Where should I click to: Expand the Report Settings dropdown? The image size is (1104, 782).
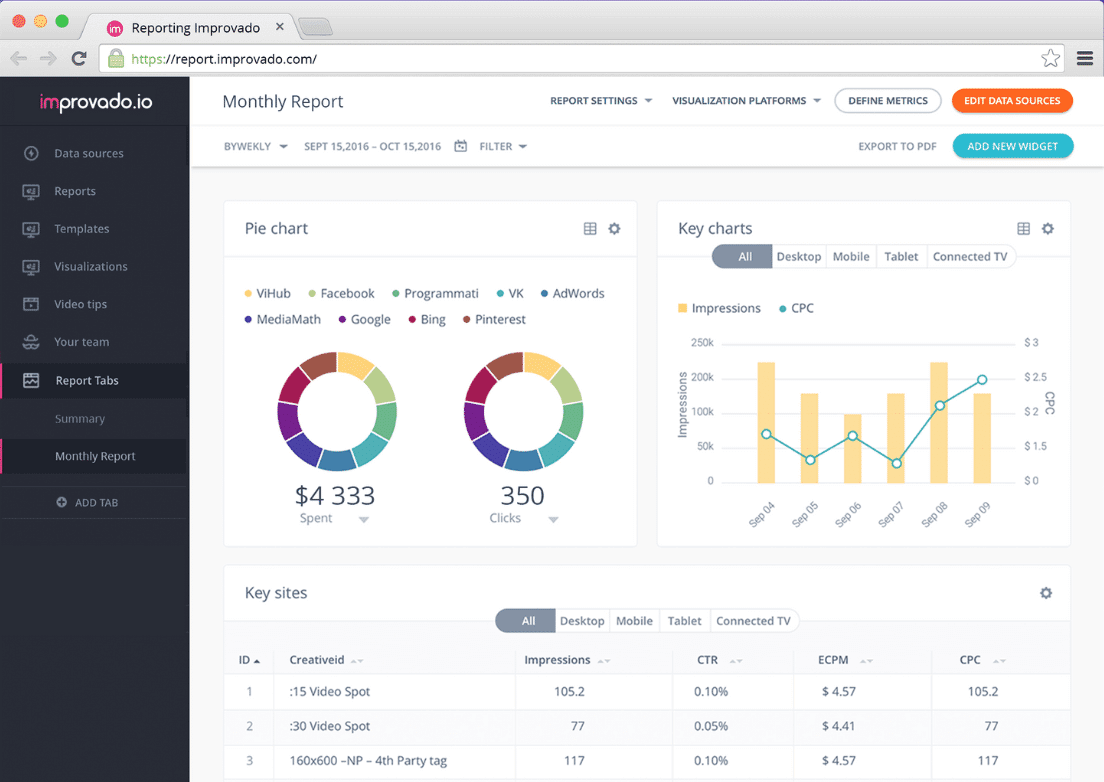coord(601,101)
